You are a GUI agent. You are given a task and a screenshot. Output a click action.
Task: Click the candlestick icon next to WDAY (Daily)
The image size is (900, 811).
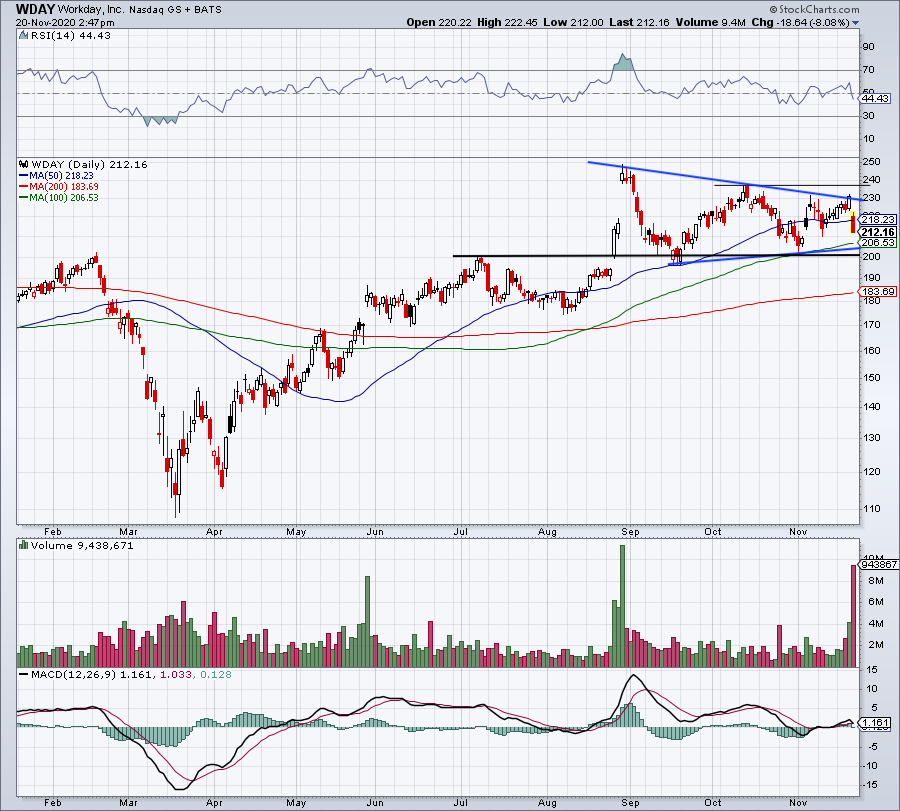tap(24, 165)
